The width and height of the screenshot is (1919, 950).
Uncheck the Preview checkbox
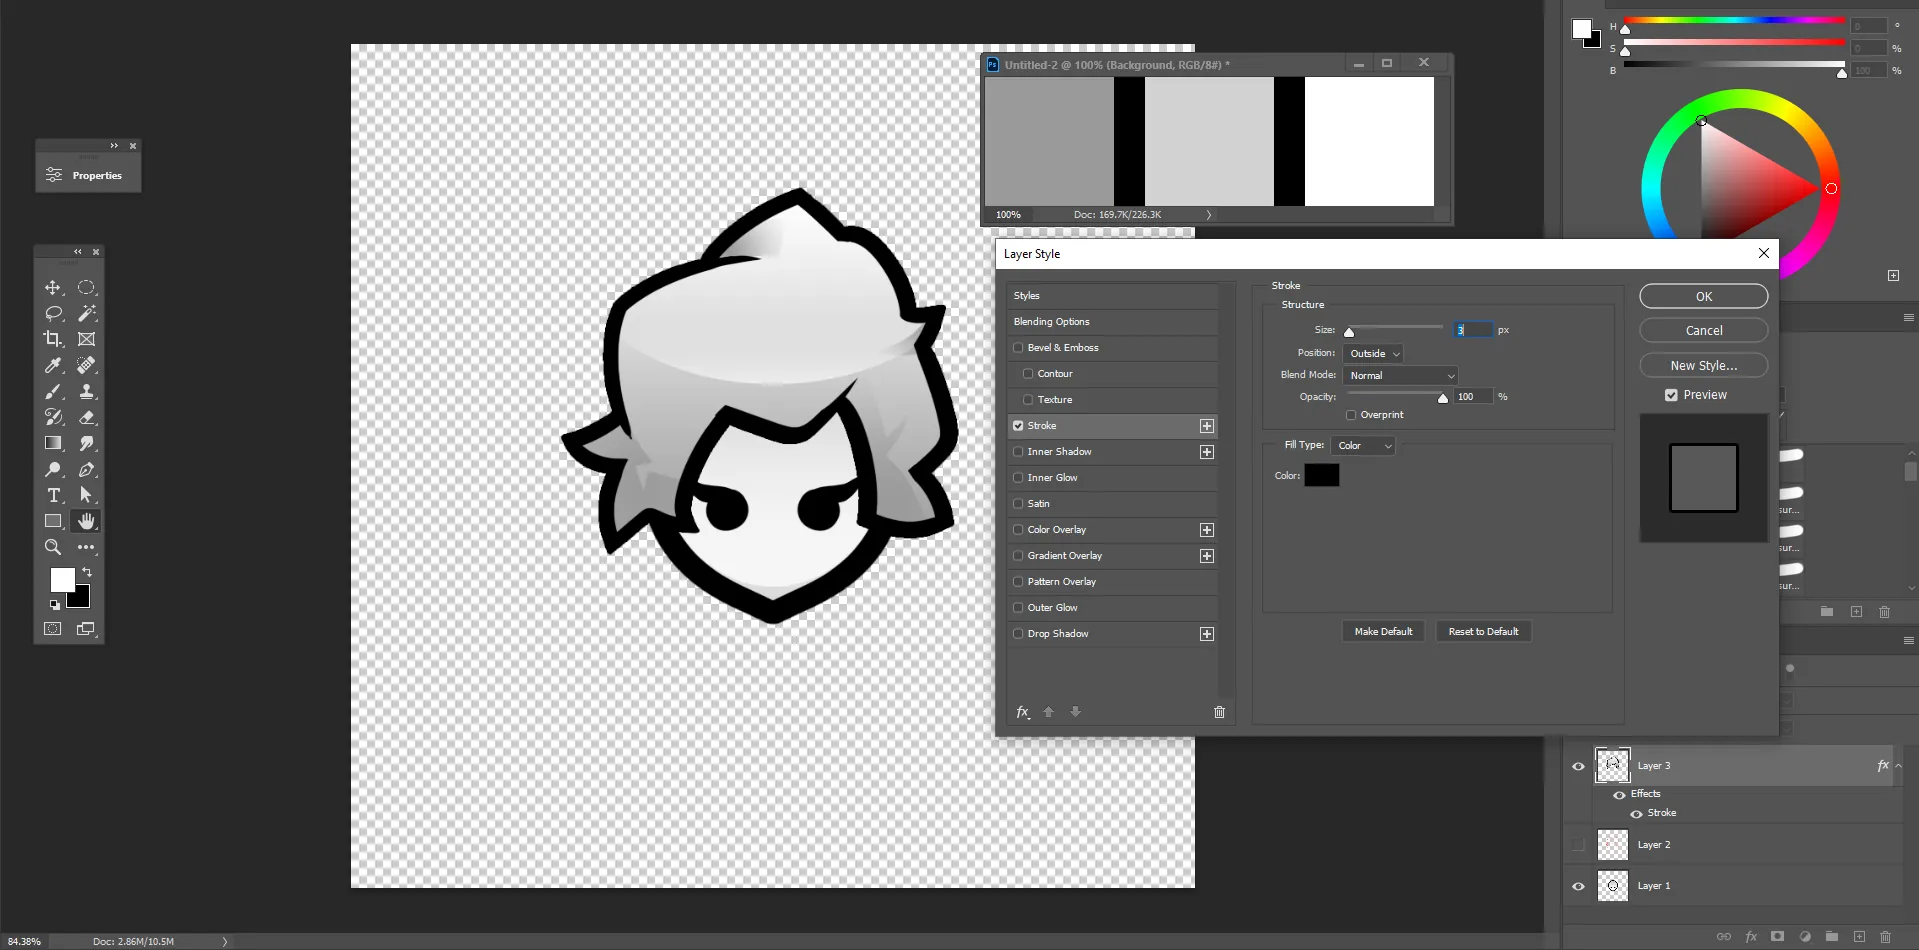point(1671,395)
